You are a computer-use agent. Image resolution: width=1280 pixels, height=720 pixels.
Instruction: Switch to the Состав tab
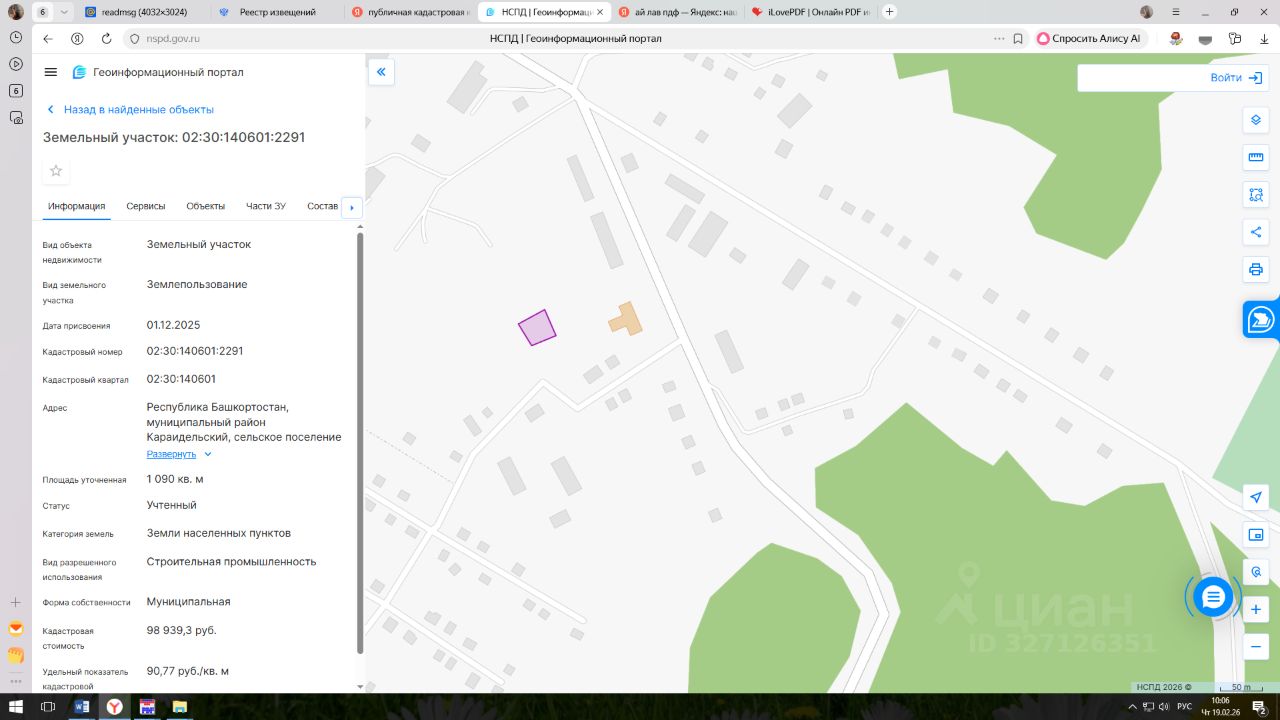tap(323, 206)
